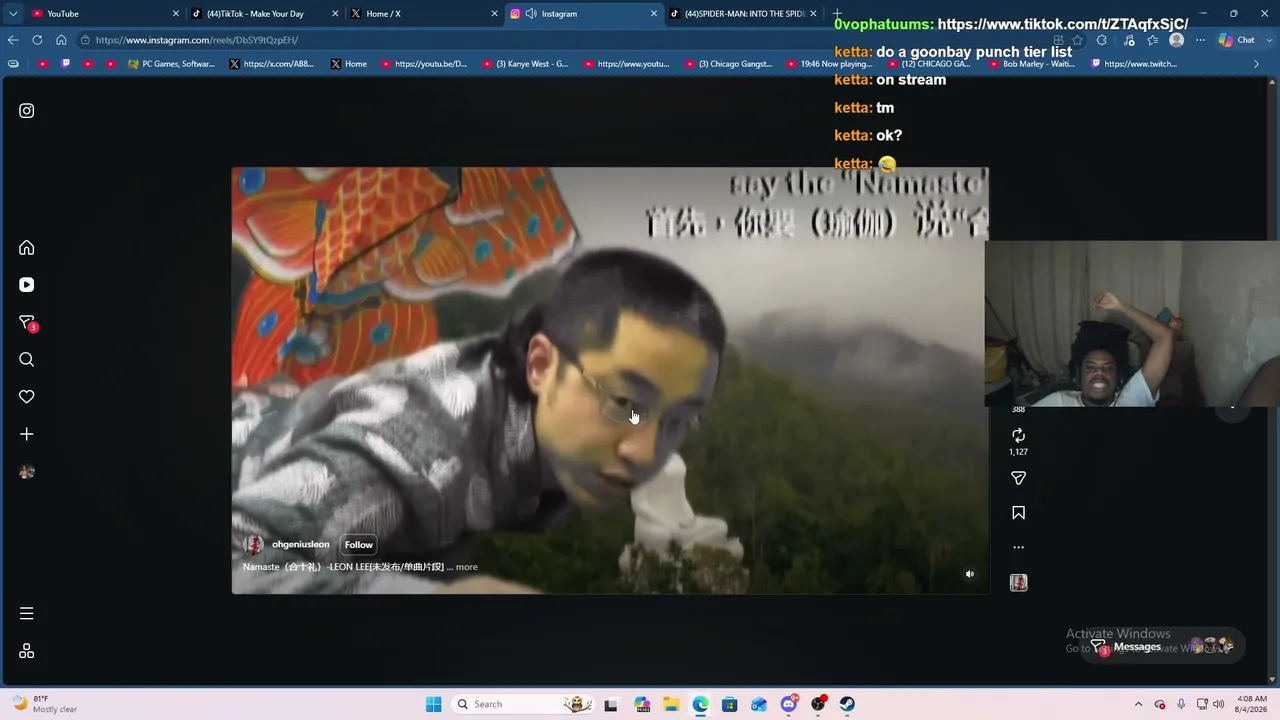This screenshot has width=1280, height=720.
Task: Create a new post with plus icon
Action: [x=27, y=434]
